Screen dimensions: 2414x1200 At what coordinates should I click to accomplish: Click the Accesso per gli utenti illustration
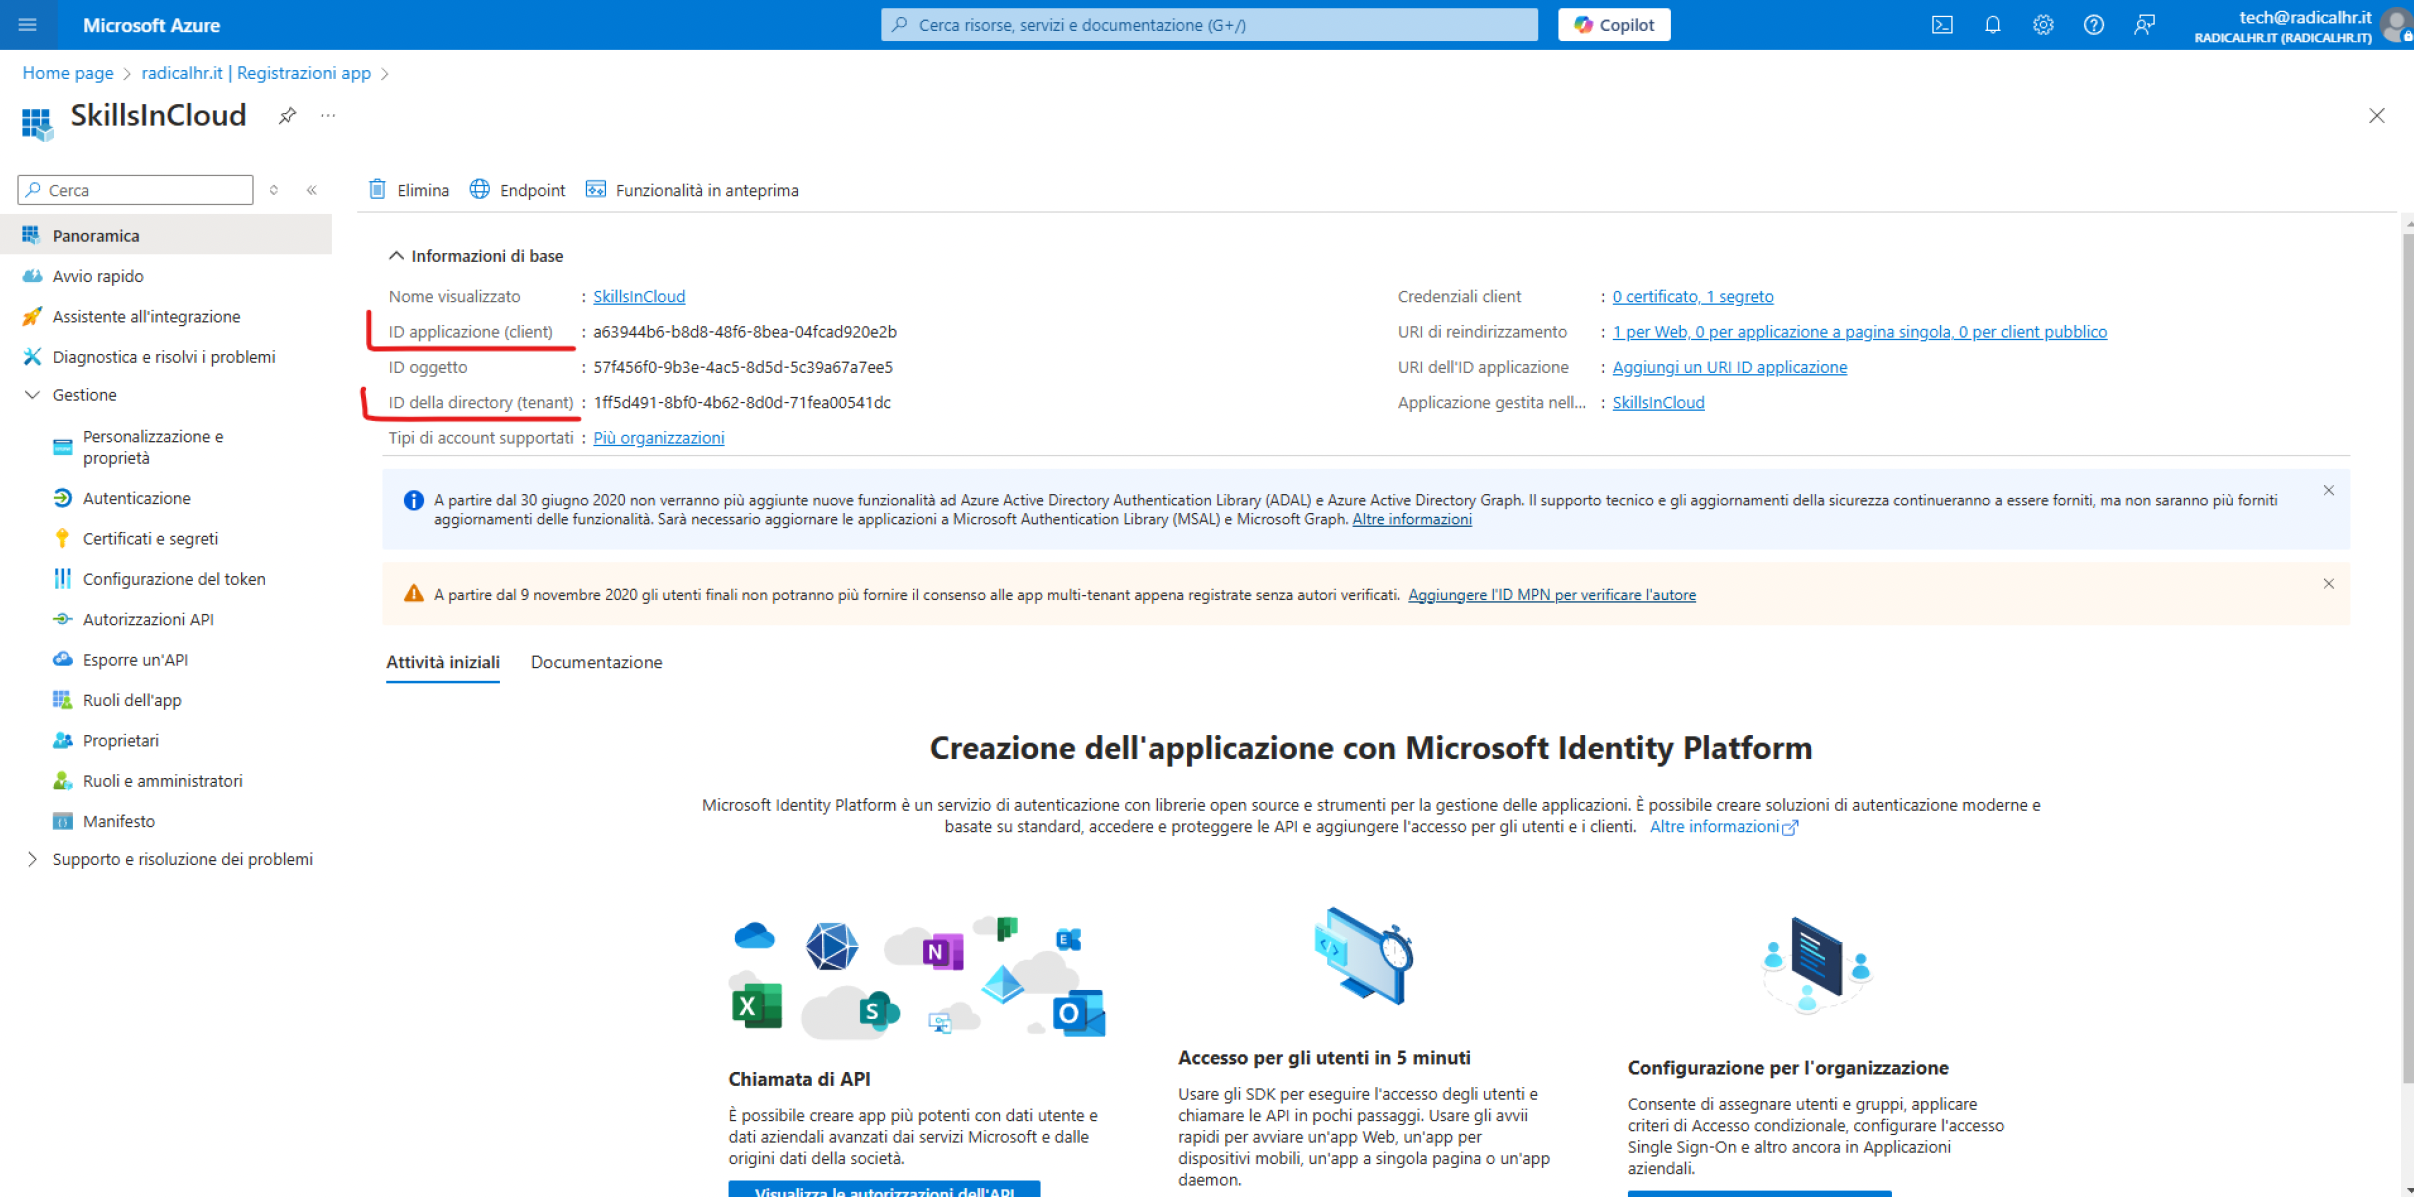click(1363, 956)
